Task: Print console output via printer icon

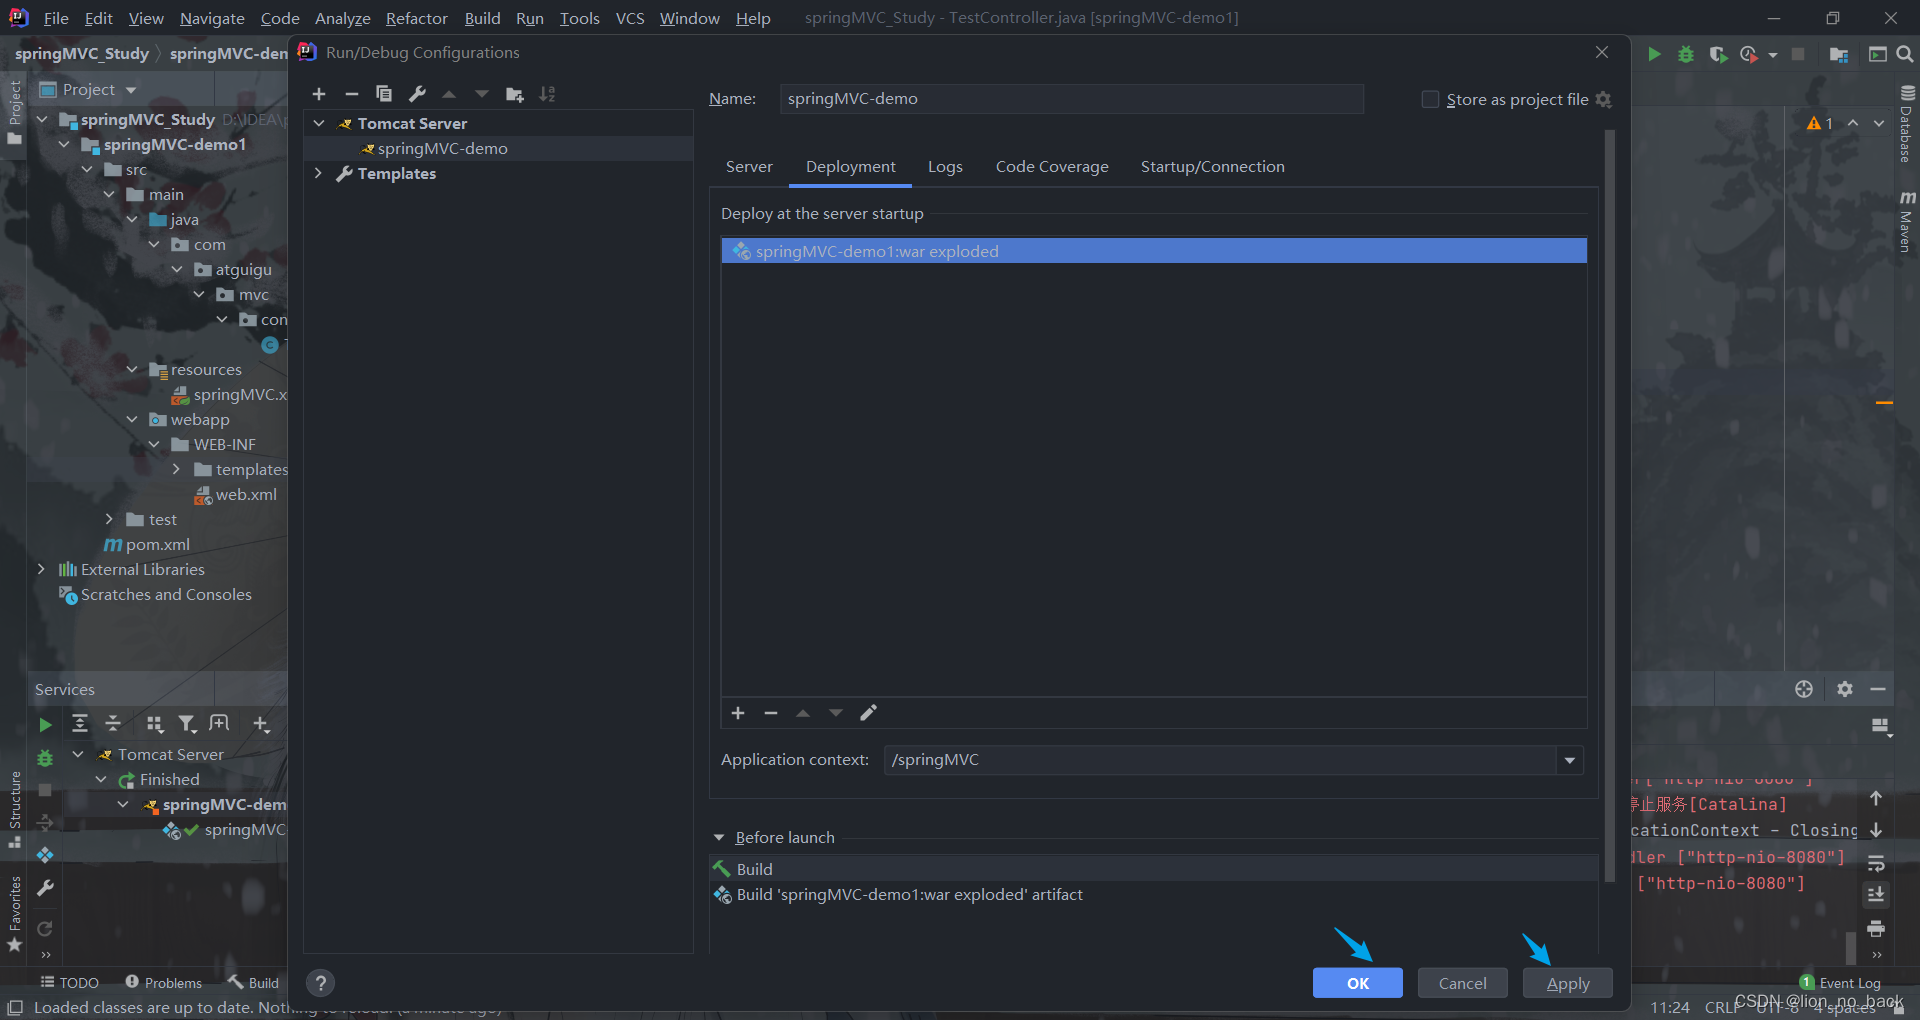Action: tap(1876, 929)
